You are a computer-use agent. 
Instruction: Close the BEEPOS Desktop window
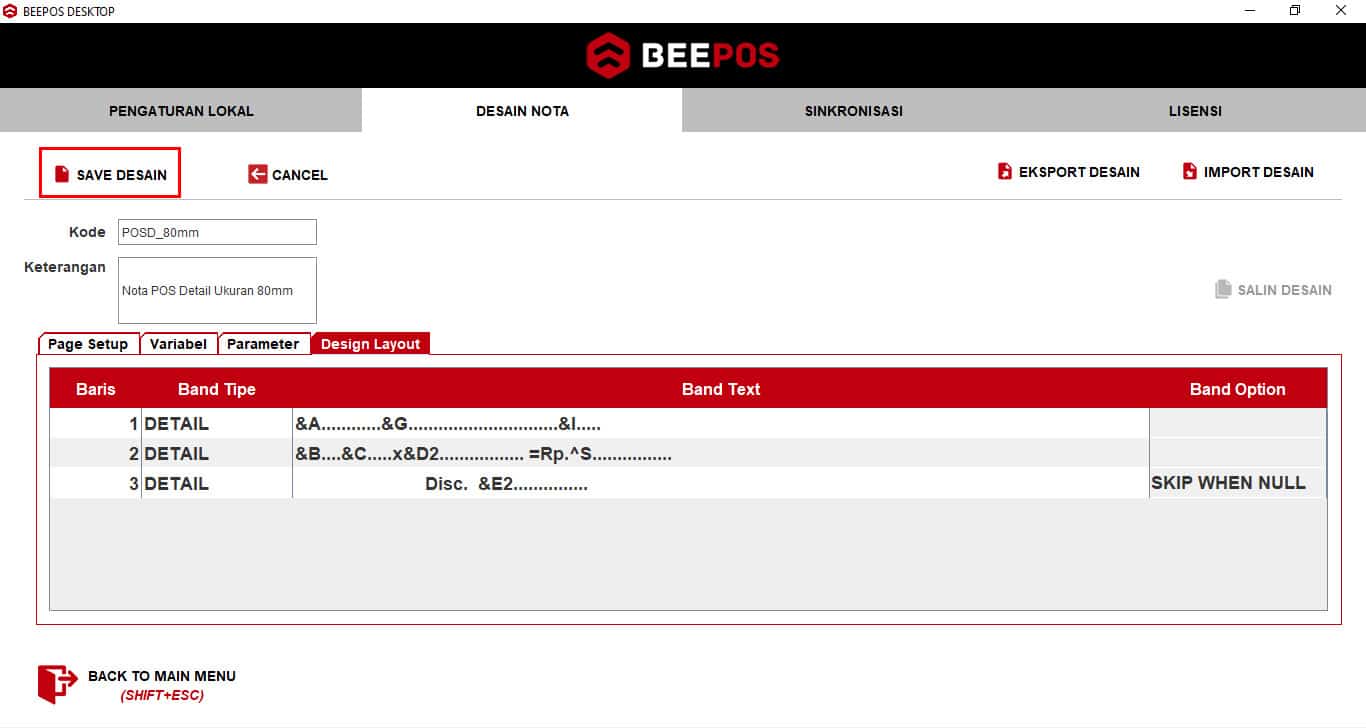click(1341, 11)
